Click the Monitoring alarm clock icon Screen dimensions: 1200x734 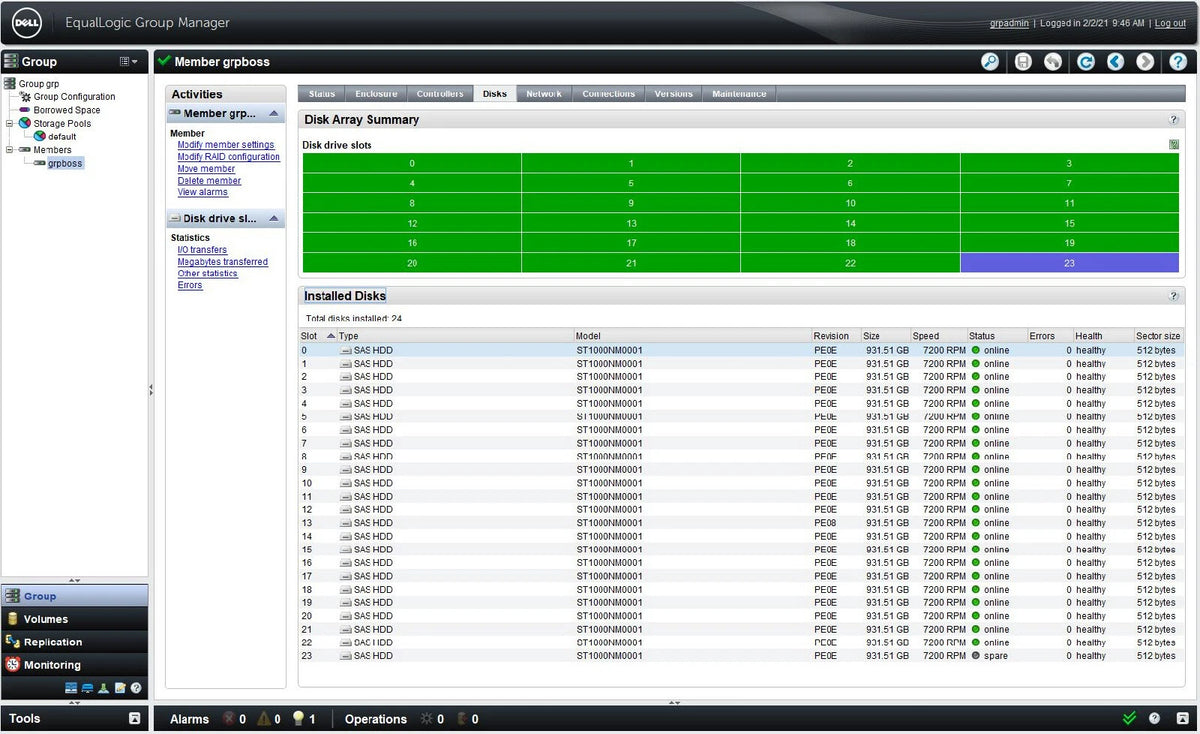(x=13, y=664)
